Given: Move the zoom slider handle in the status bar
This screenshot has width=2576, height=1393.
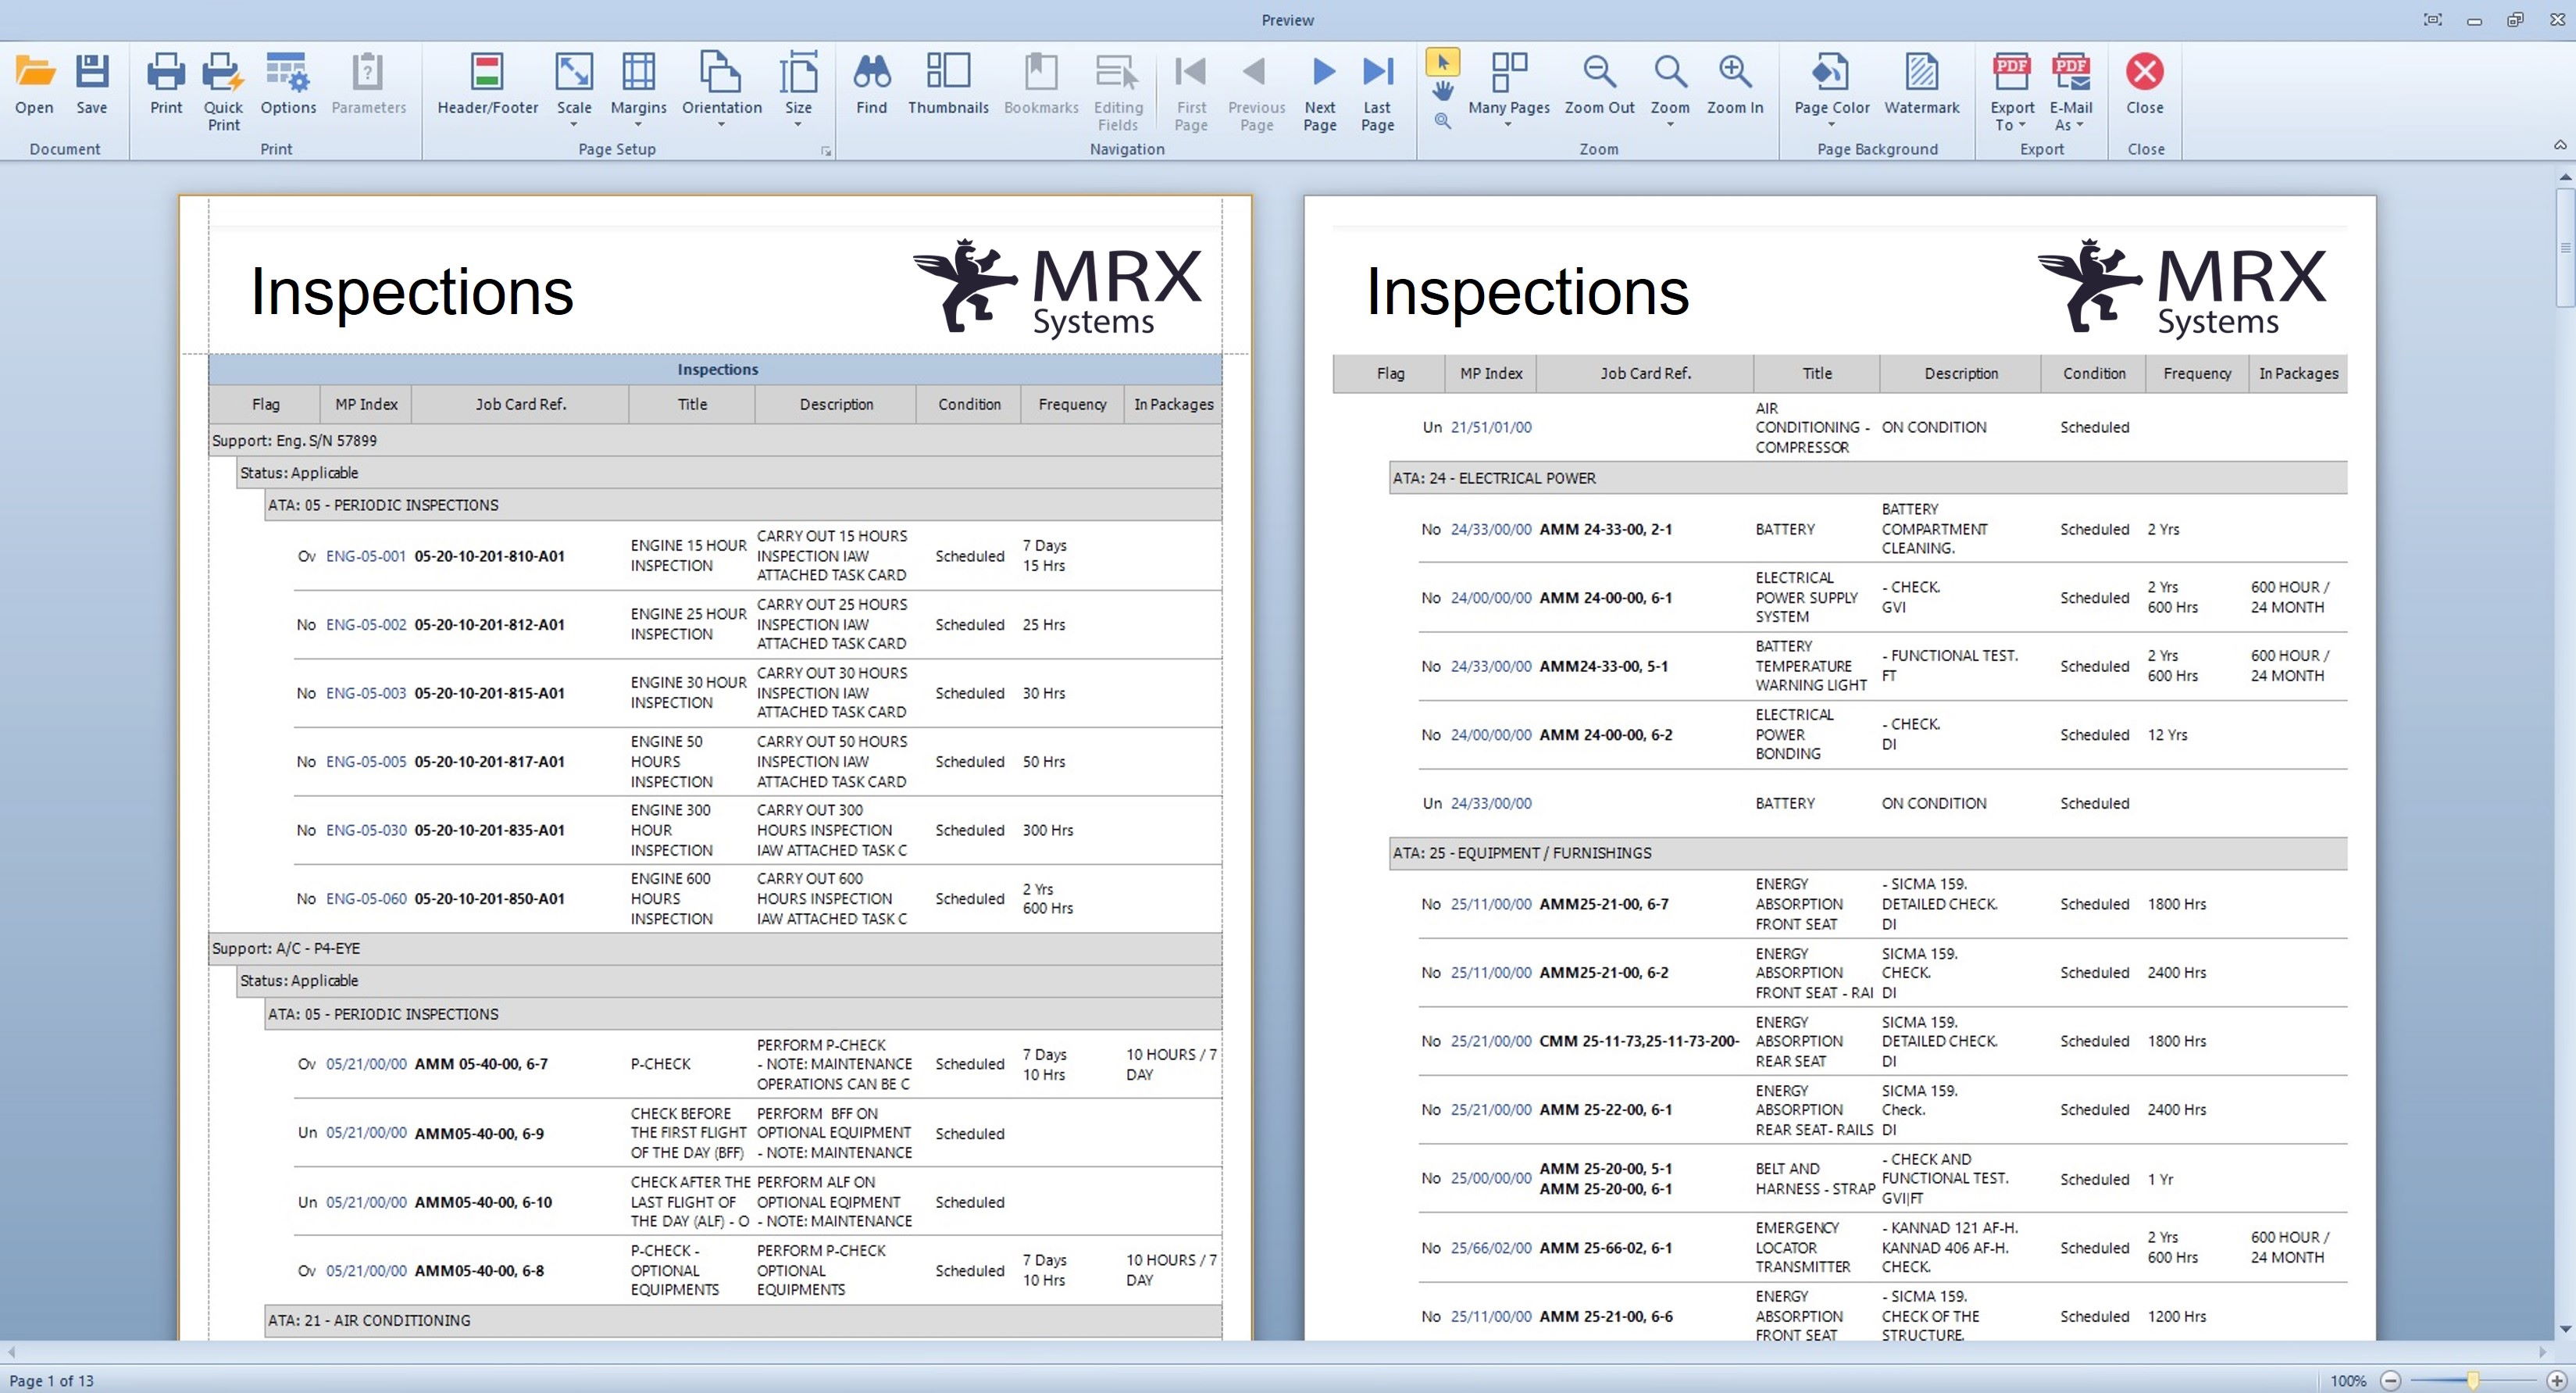Looking at the screenshot, I should pyautogui.click(x=2472, y=1380).
